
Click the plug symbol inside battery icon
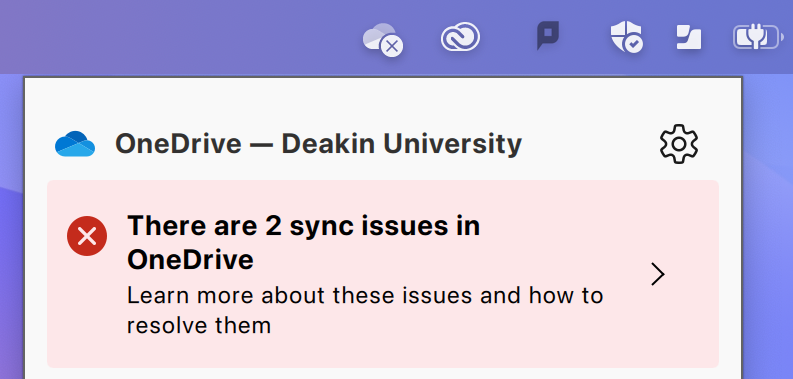coord(755,37)
